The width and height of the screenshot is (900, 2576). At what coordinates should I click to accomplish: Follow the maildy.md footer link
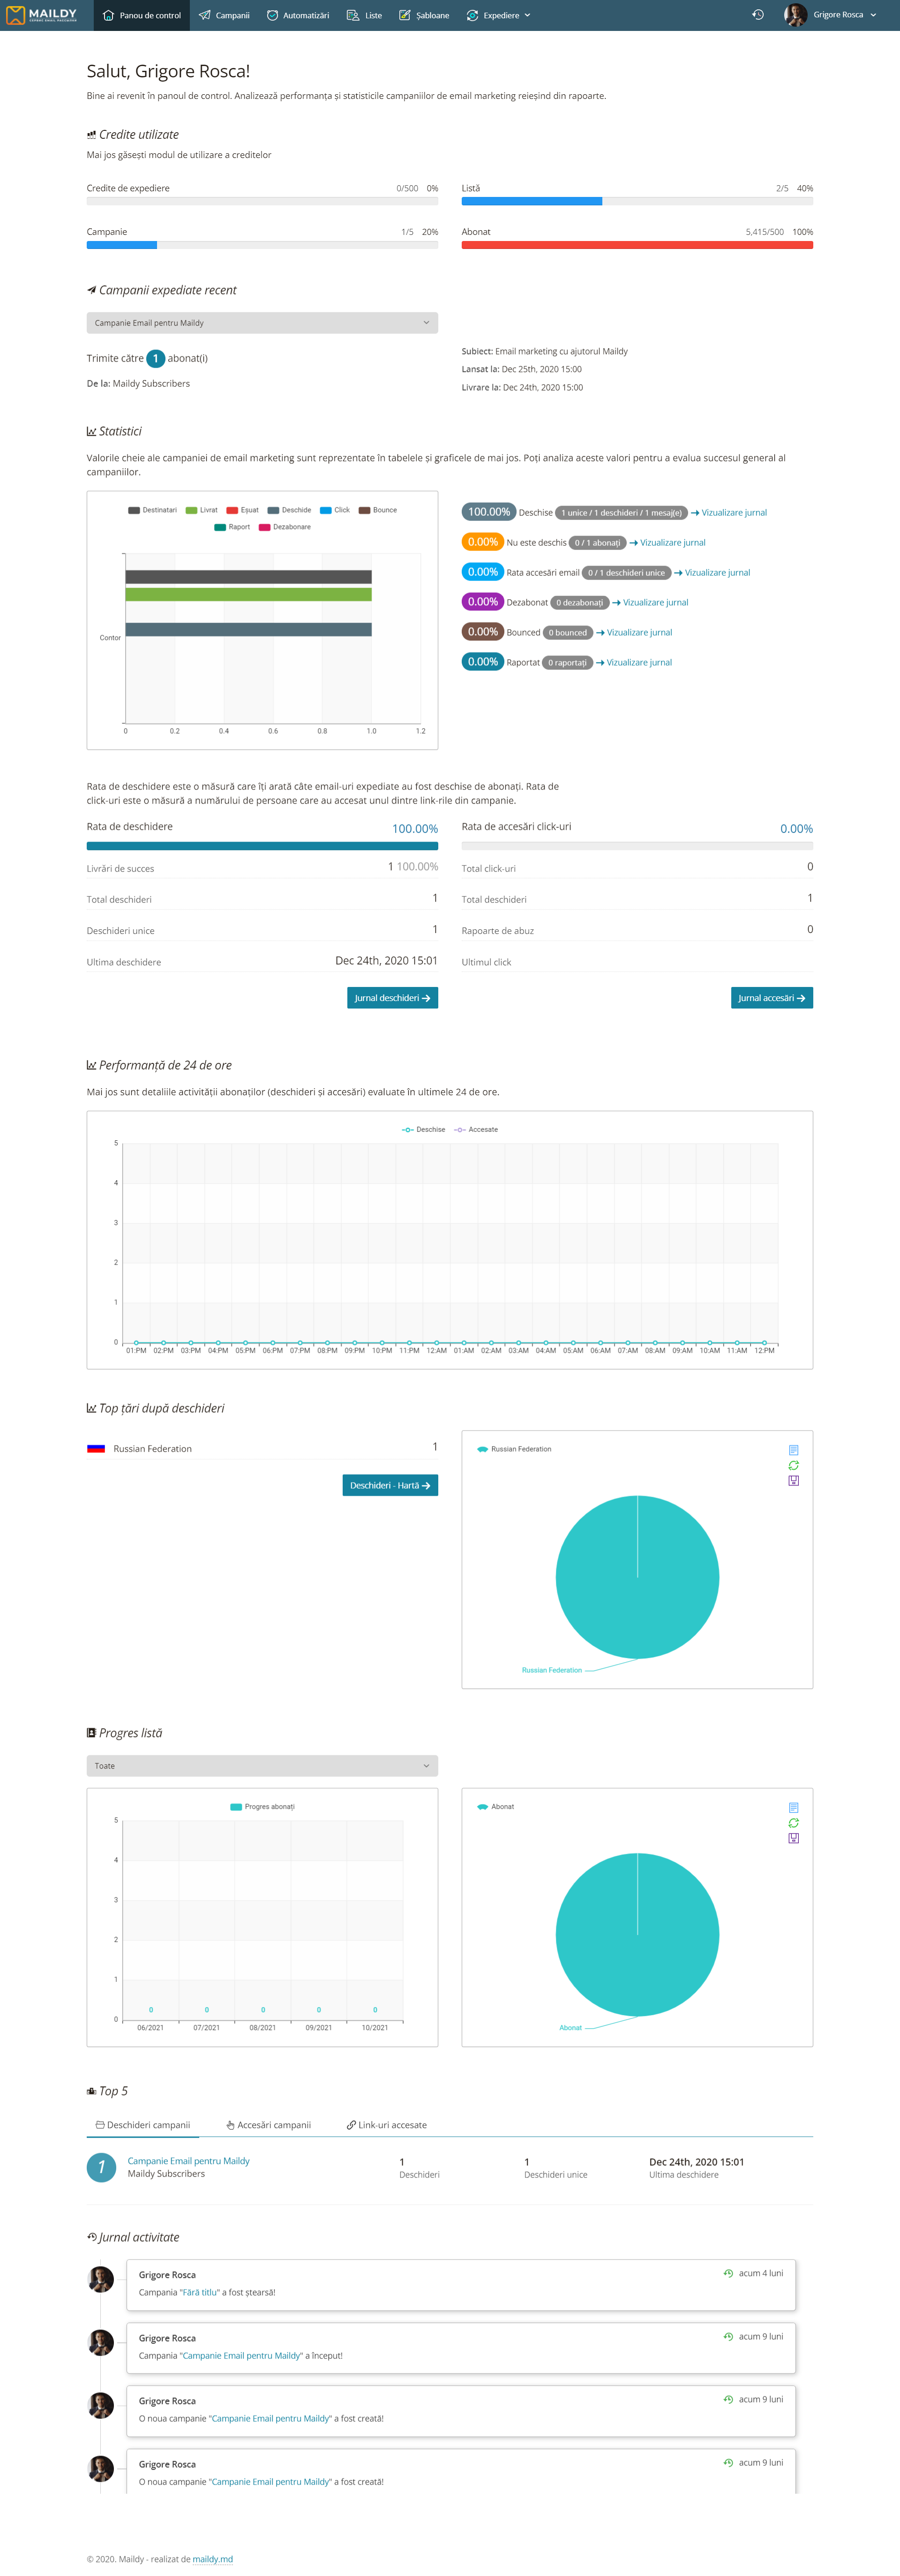tap(212, 2560)
